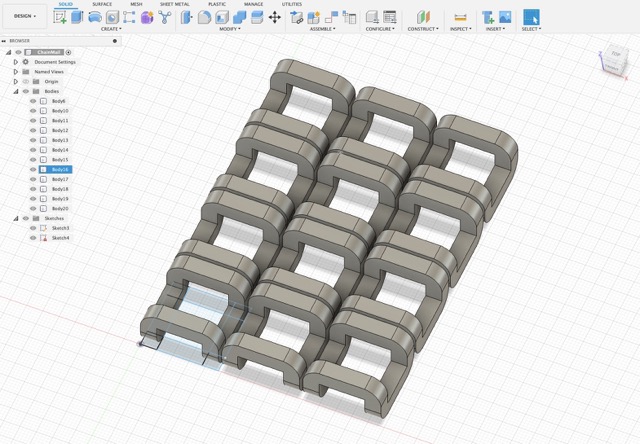
Task: Select the Extrude tool
Action: pyautogui.click(x=78, y=17)
